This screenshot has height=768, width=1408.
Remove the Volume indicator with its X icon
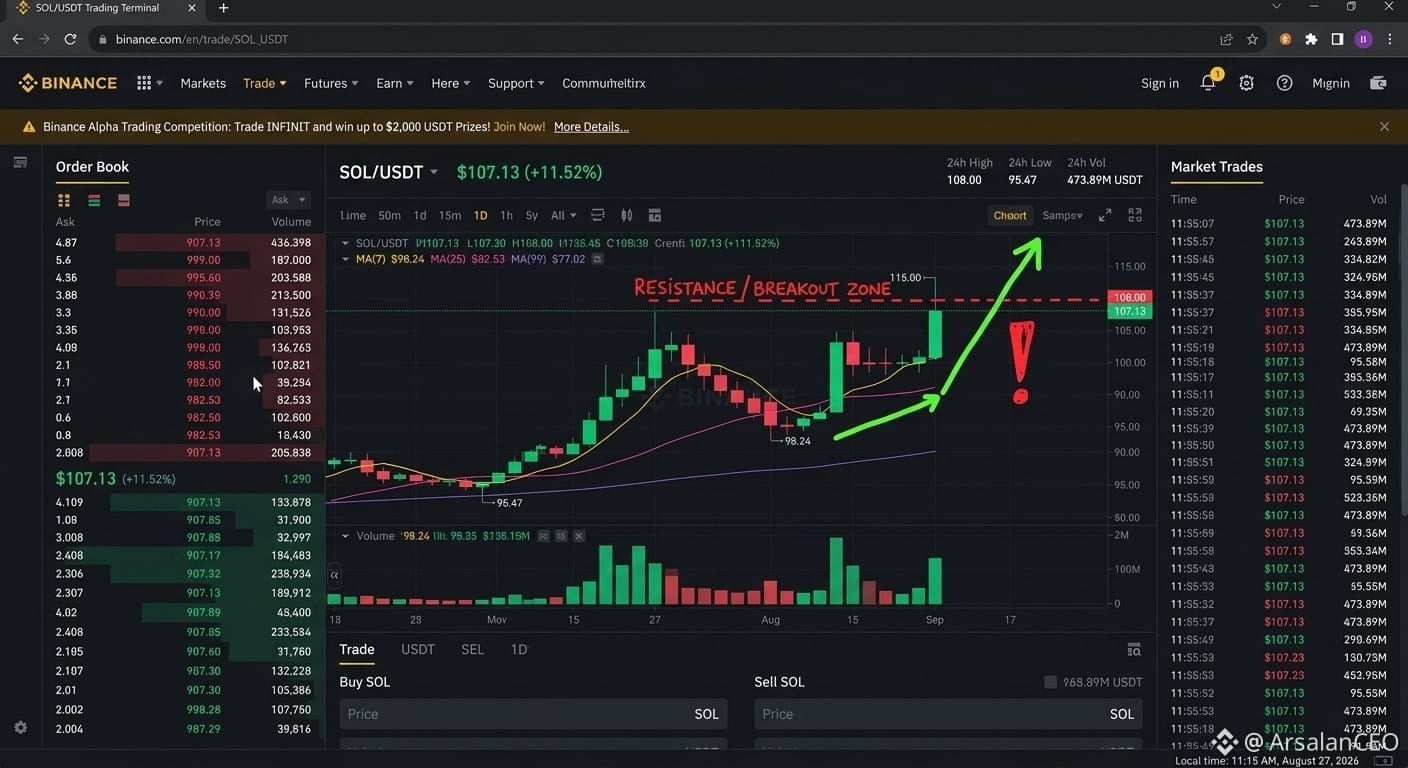coord(579,536)
